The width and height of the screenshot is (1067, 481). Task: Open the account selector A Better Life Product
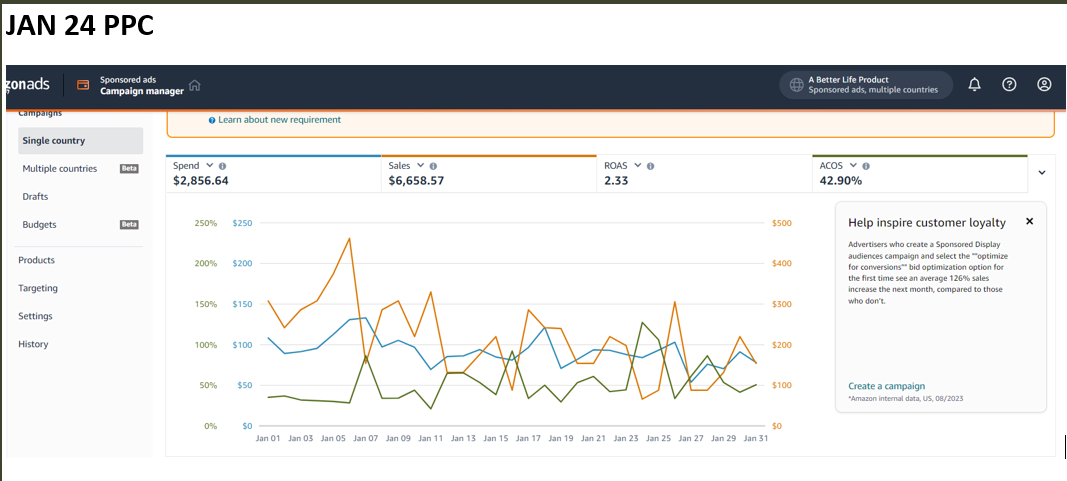[x=865, y=85]
